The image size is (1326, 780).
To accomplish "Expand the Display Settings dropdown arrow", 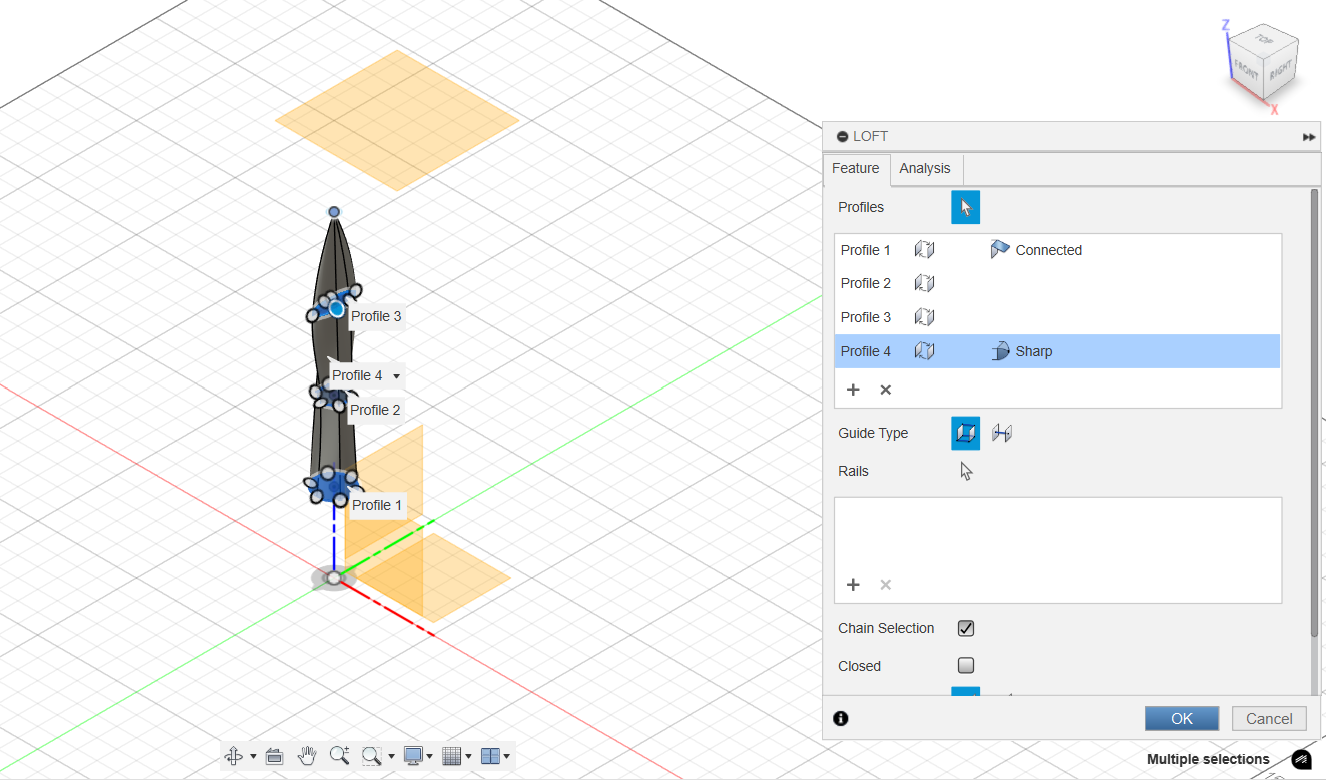I will coord(430,757).
